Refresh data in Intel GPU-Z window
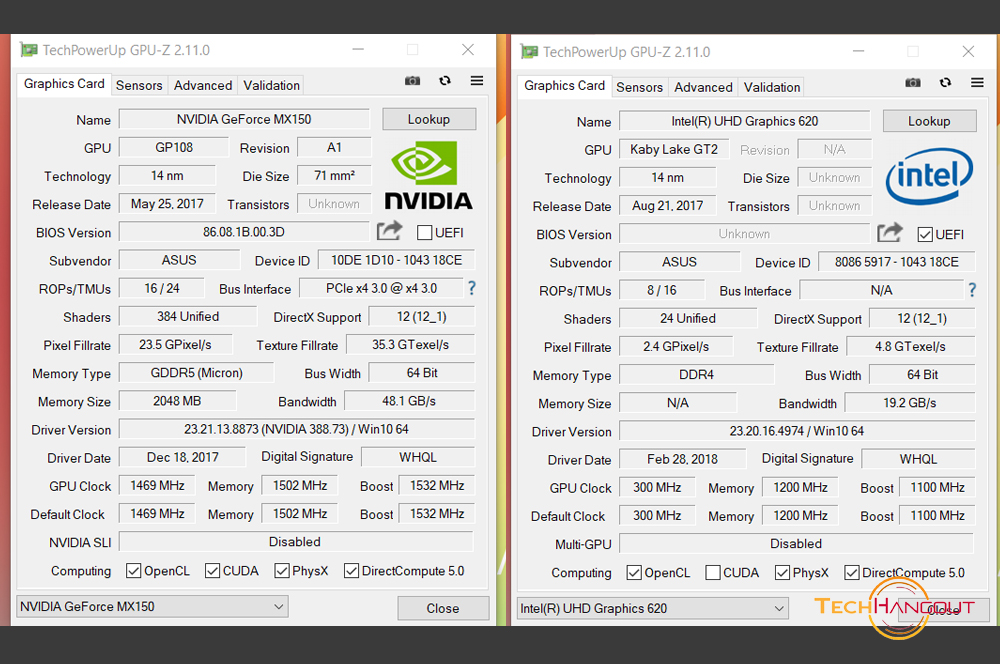 tap(946, 83)
